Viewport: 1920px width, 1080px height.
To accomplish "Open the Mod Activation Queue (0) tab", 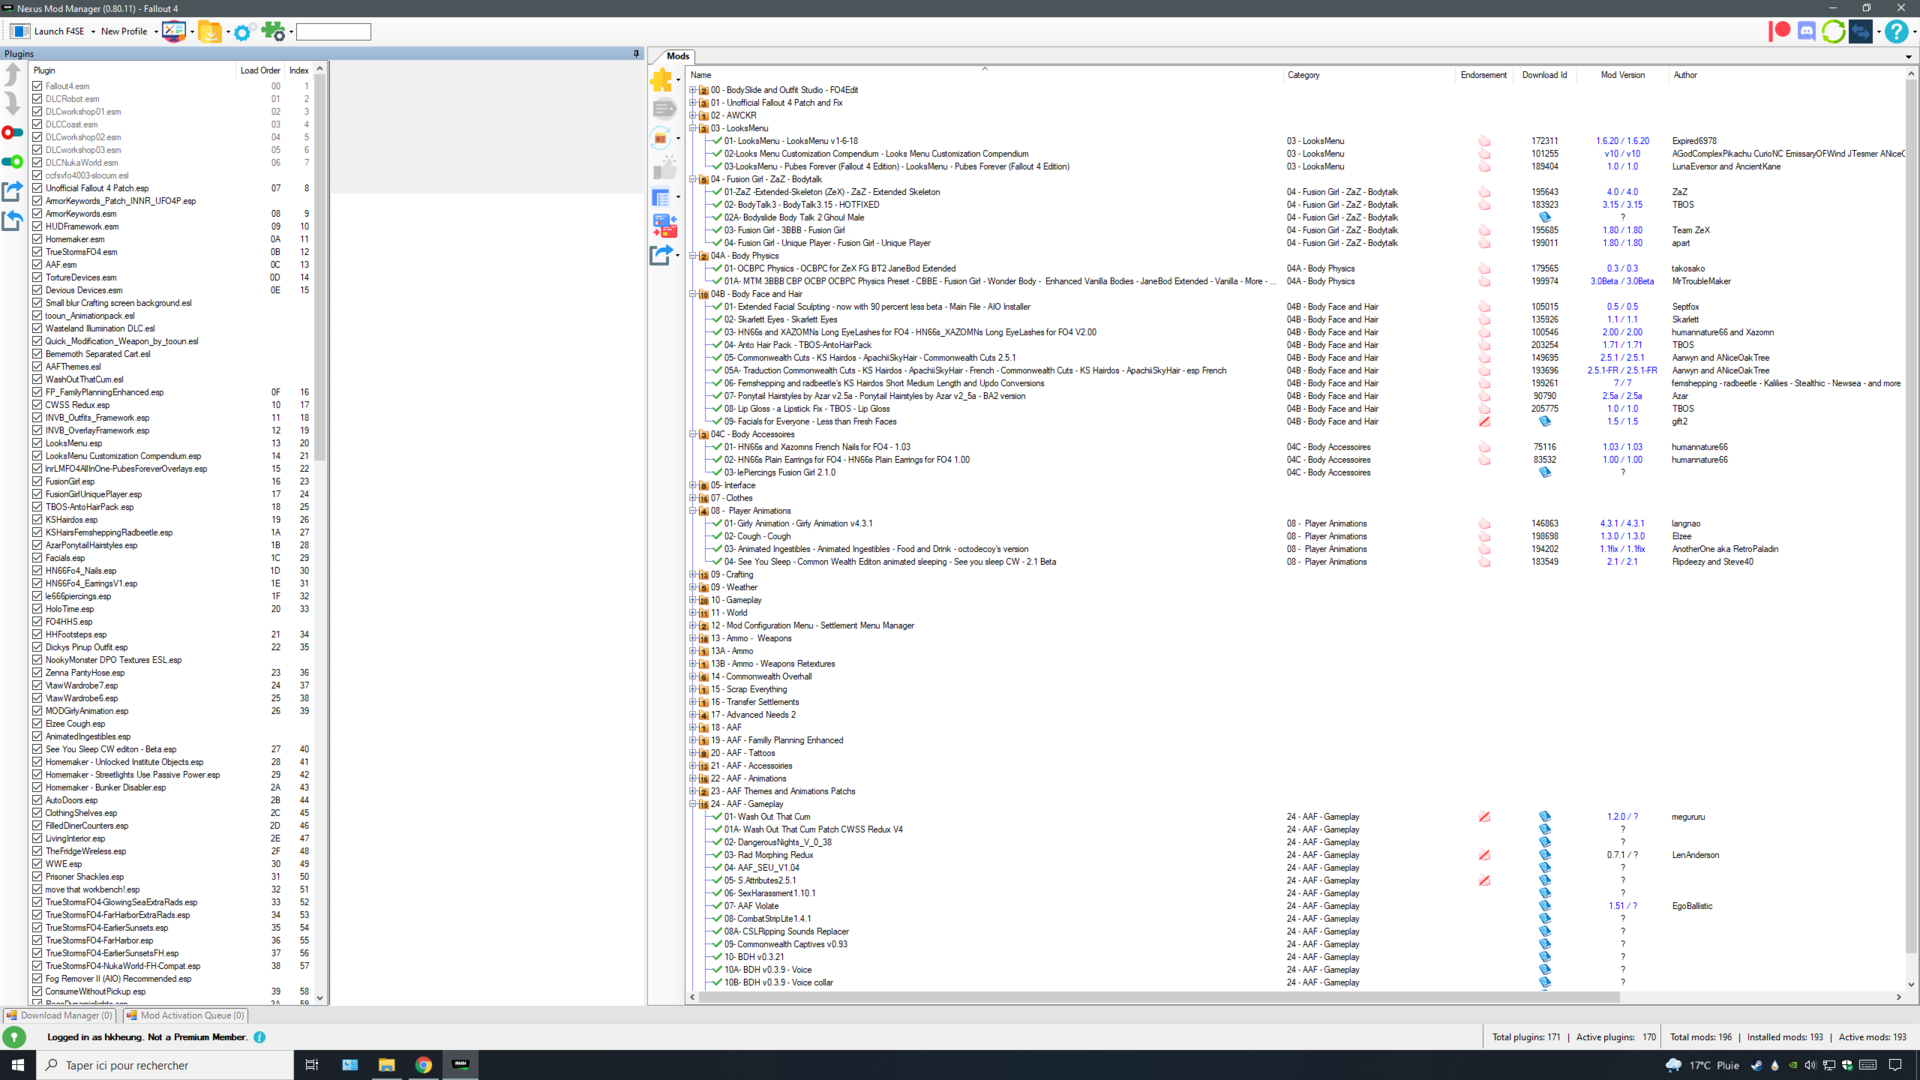I will (186, 1015).
